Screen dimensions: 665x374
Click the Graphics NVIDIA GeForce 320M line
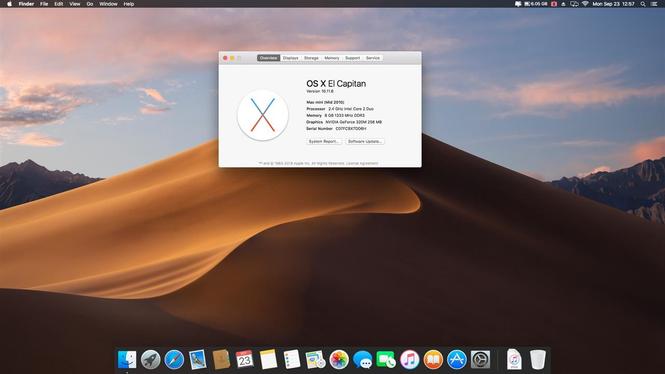point(344,122)
